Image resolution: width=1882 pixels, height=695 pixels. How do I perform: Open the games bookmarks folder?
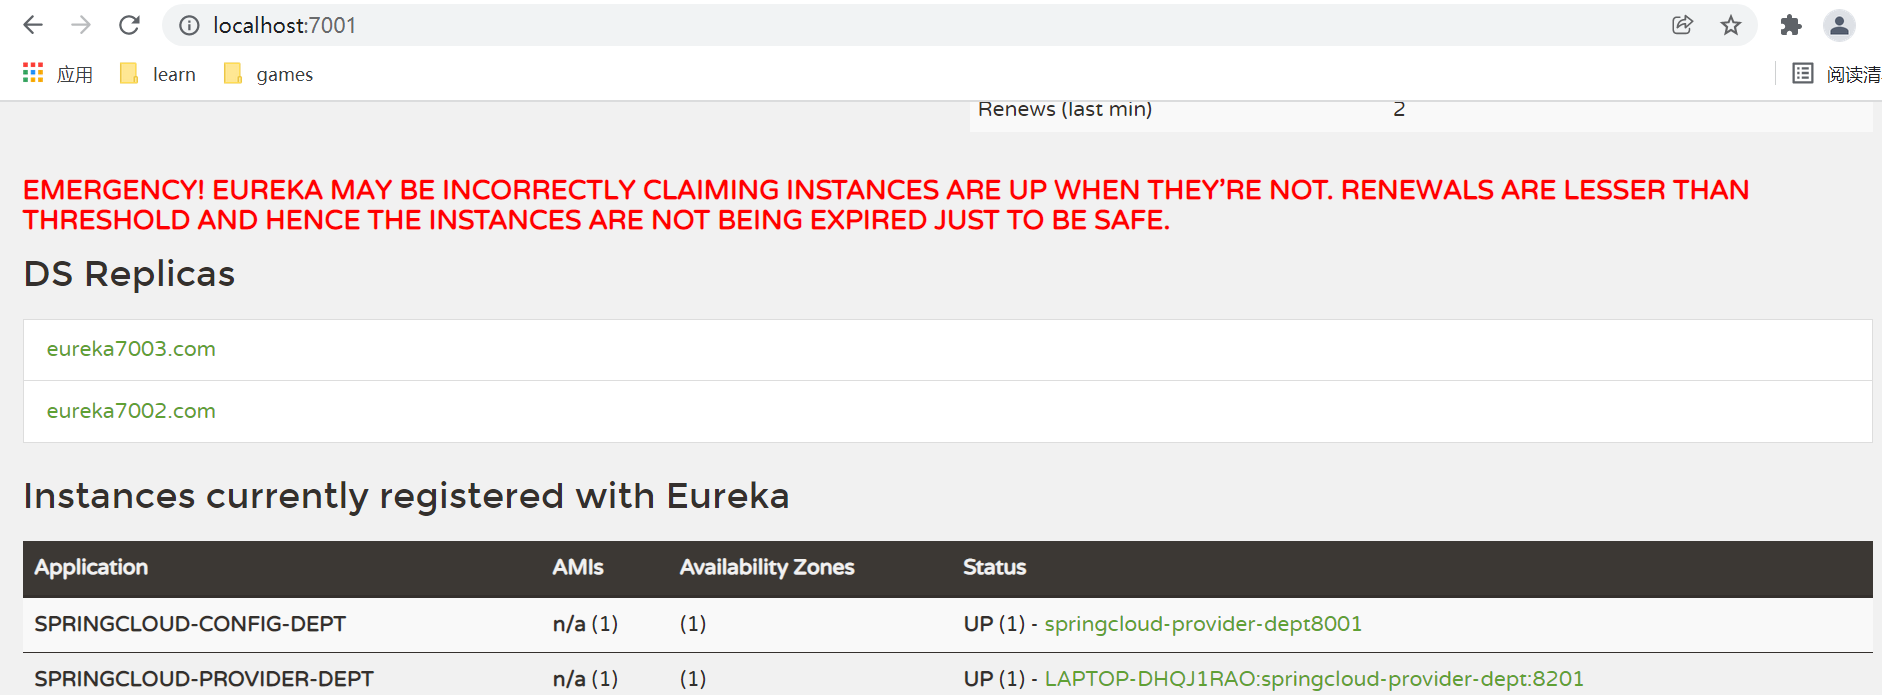269,74
